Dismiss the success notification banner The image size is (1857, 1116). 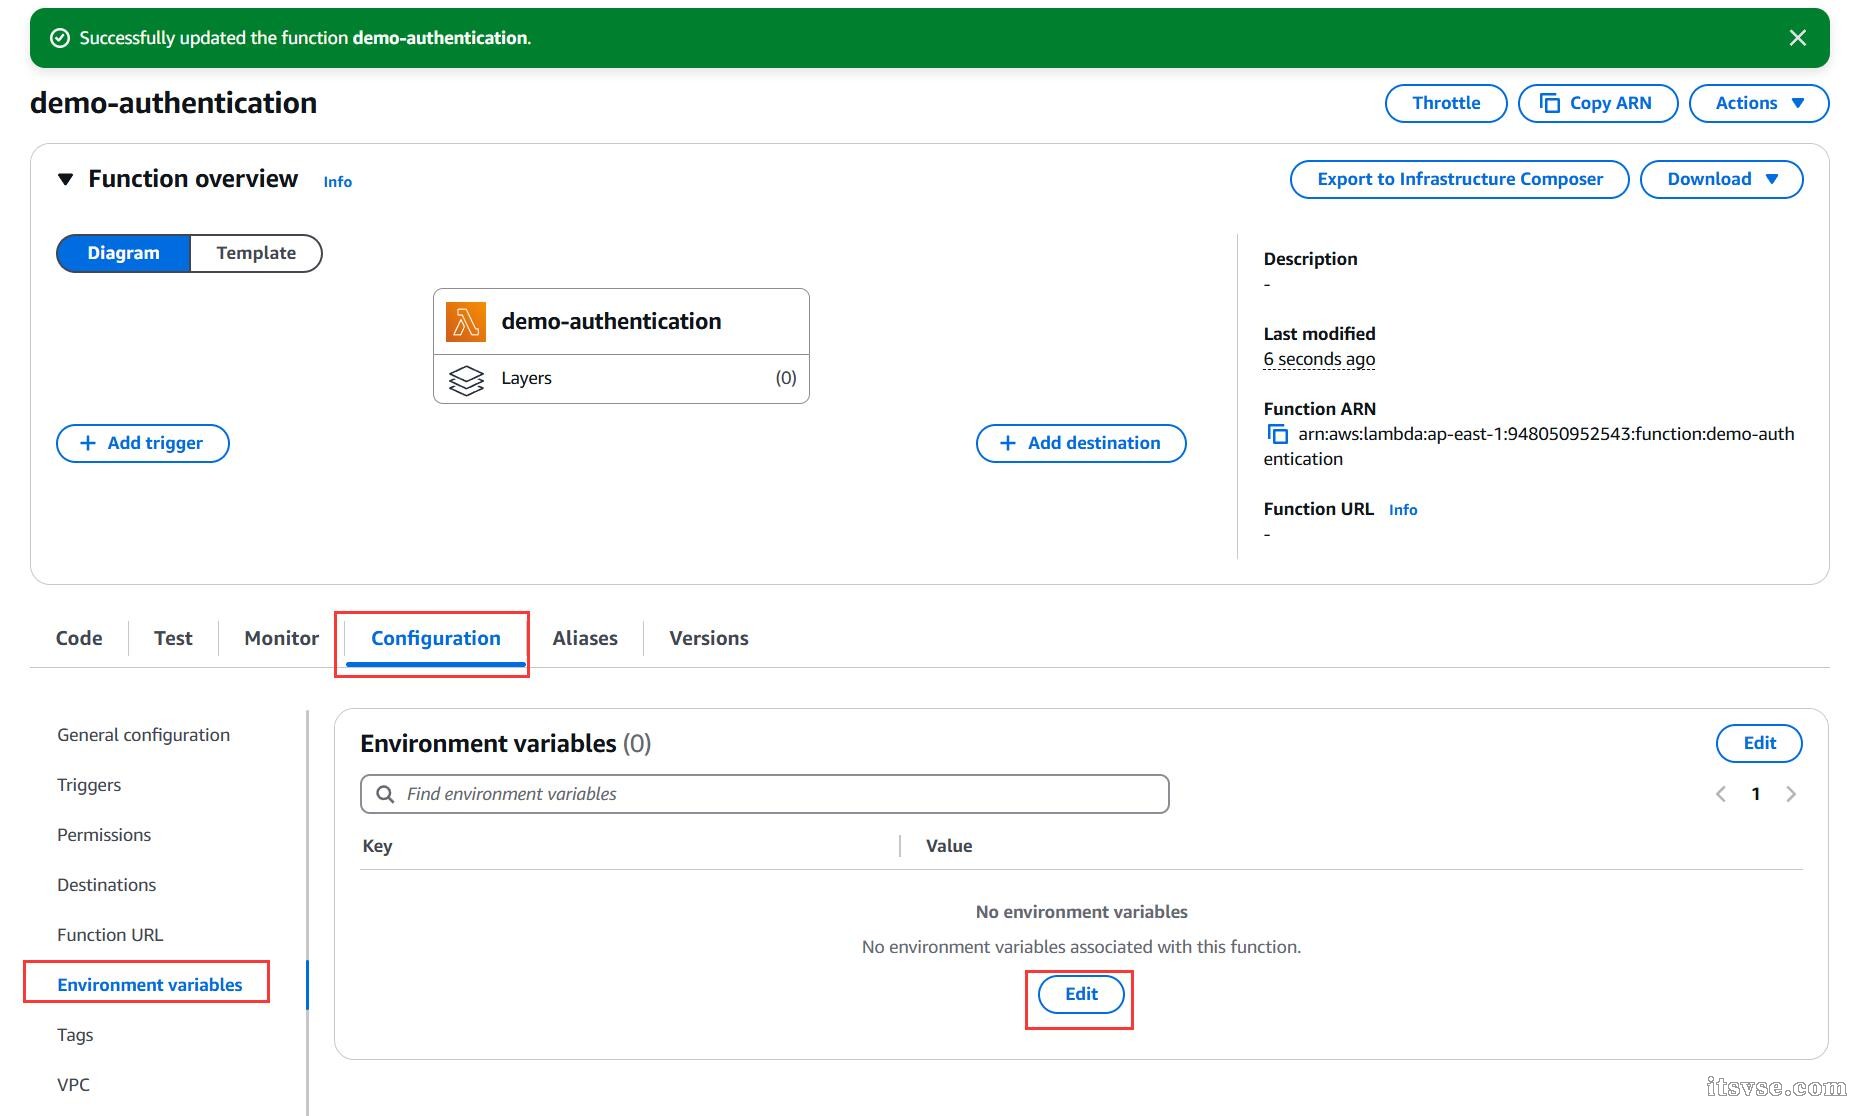[x=1797, y=38]
